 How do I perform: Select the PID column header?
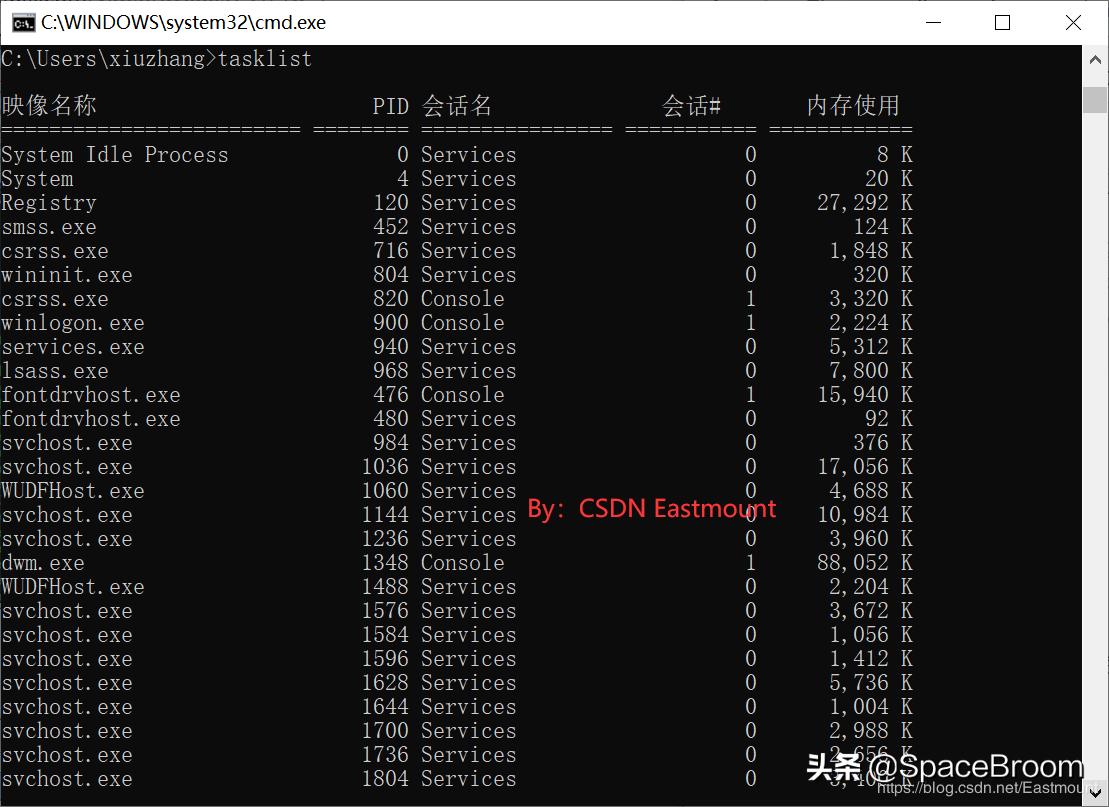pos(390,106)
